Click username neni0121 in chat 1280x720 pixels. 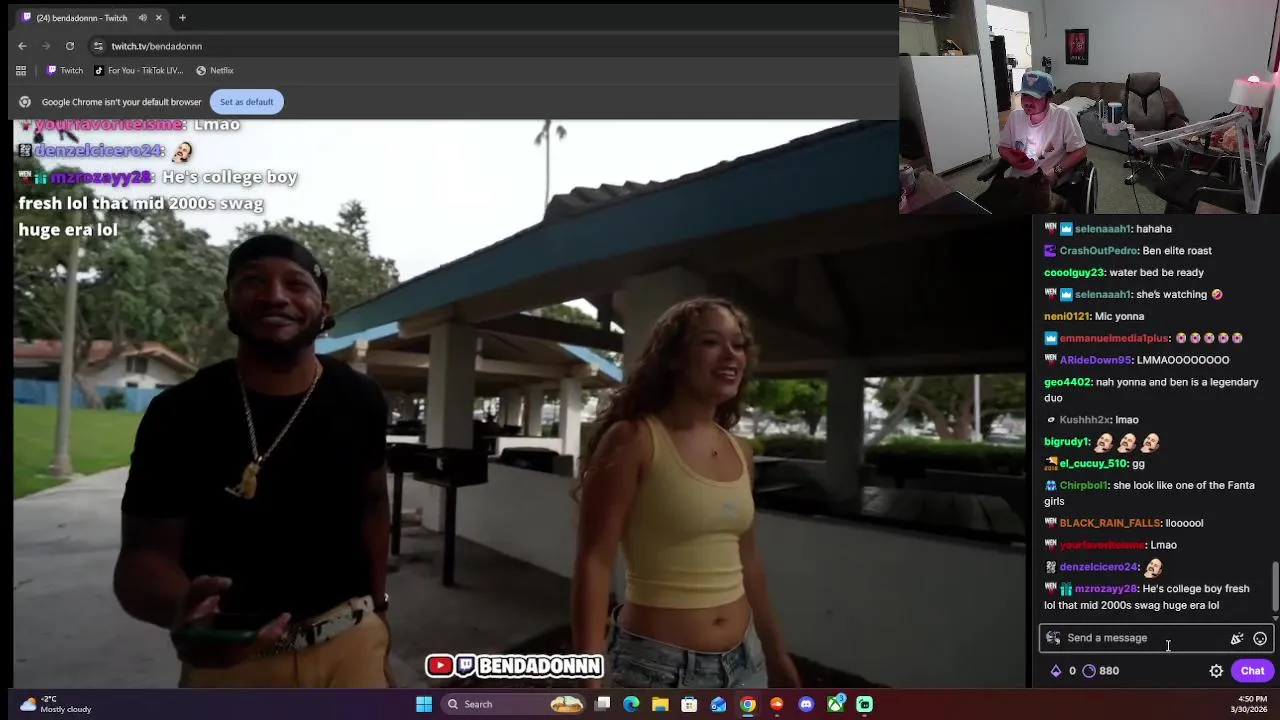pos(1066,317)
